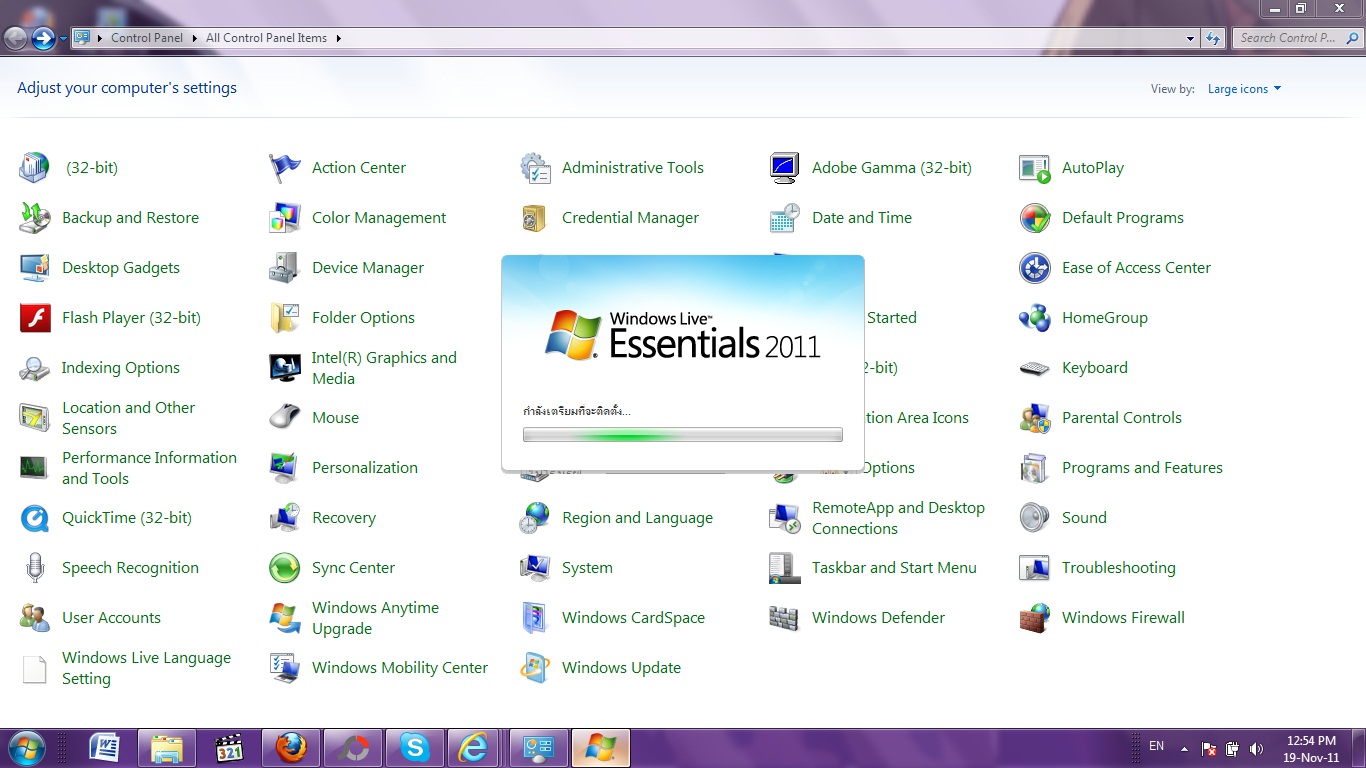Open the Action Center flag icon
Viewport: 1366px width, 768px height.
[x=285, y=168]
